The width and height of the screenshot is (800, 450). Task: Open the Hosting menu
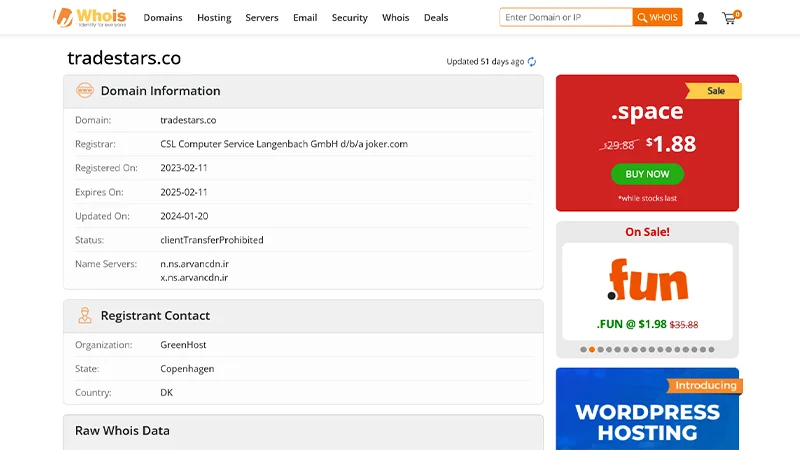[x=214, y=18]
